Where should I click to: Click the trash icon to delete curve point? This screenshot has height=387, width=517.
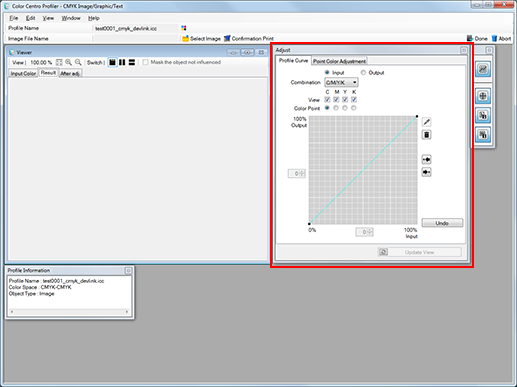pos(426,135)
